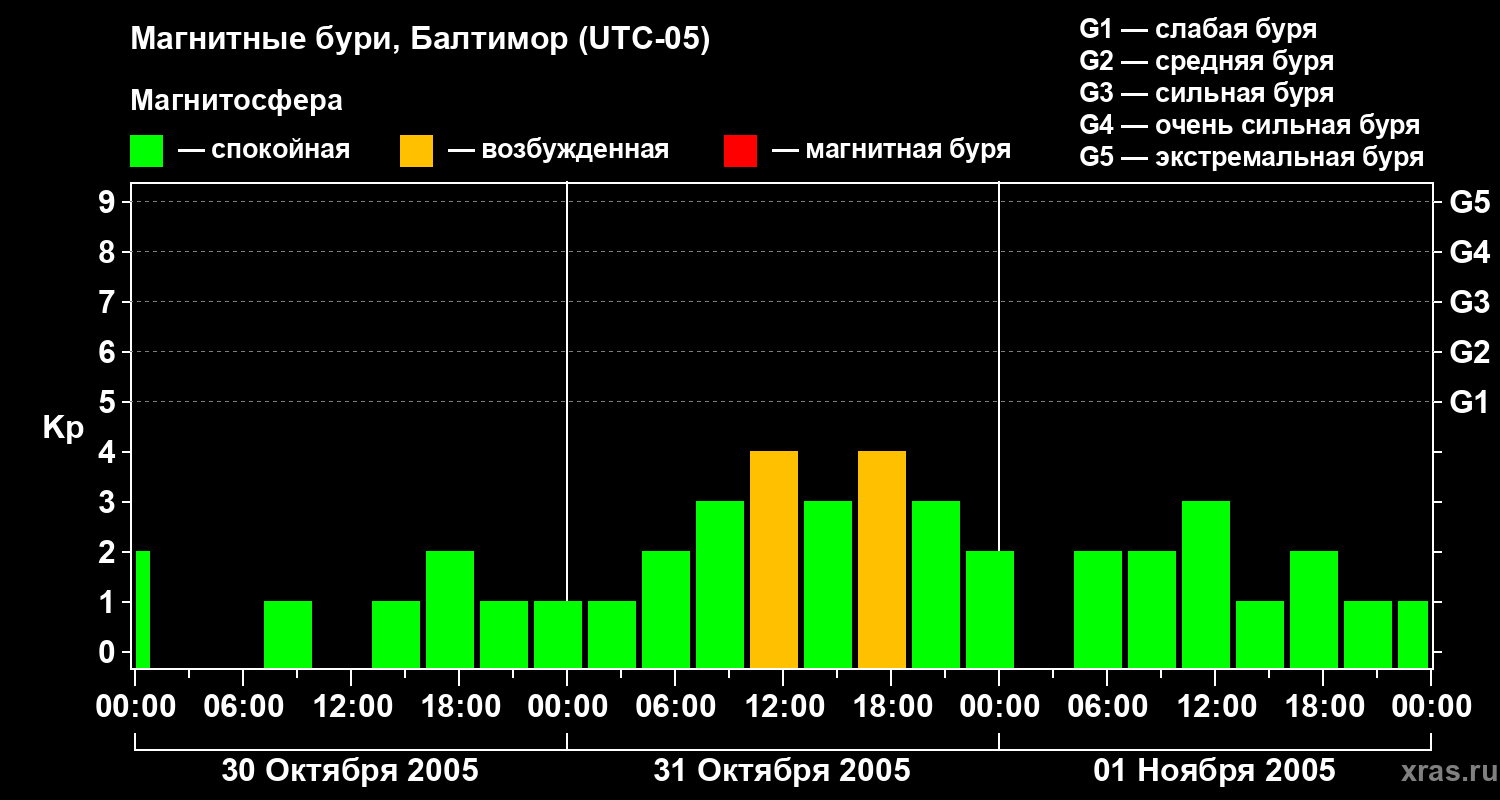Click the G5 tick label on the storm scale
This screenshot has width=1500, height=800.
(1469, 202)
